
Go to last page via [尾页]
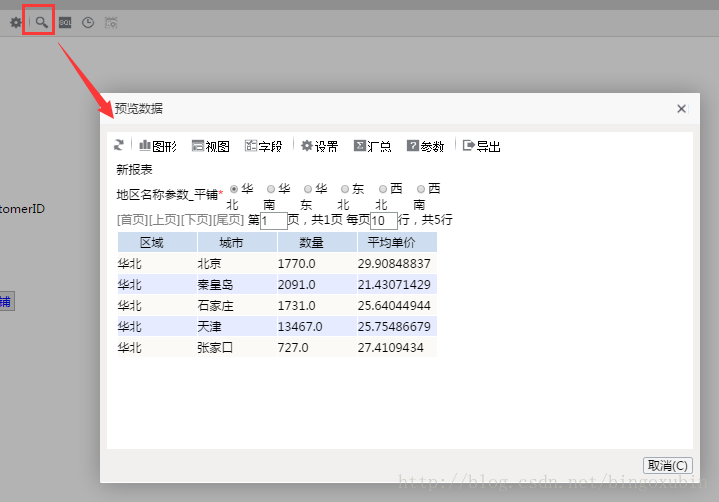click(228, 220)
